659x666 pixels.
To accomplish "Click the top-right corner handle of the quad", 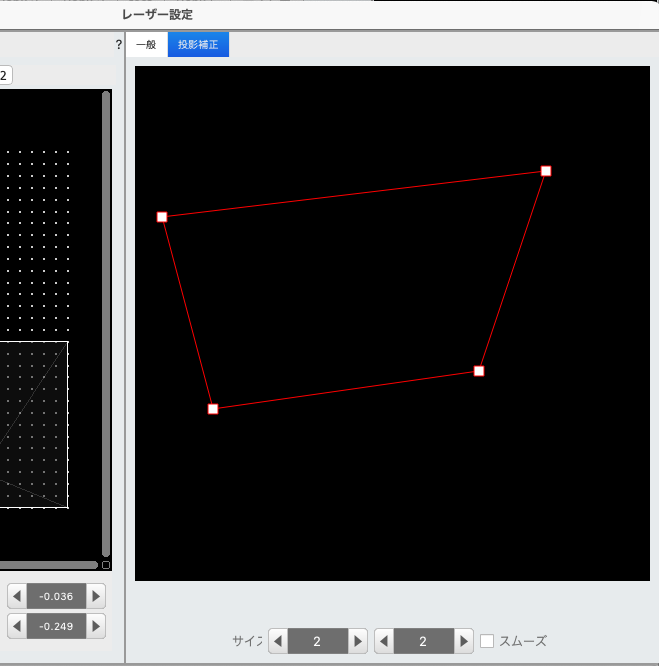I will pos(546,171).
